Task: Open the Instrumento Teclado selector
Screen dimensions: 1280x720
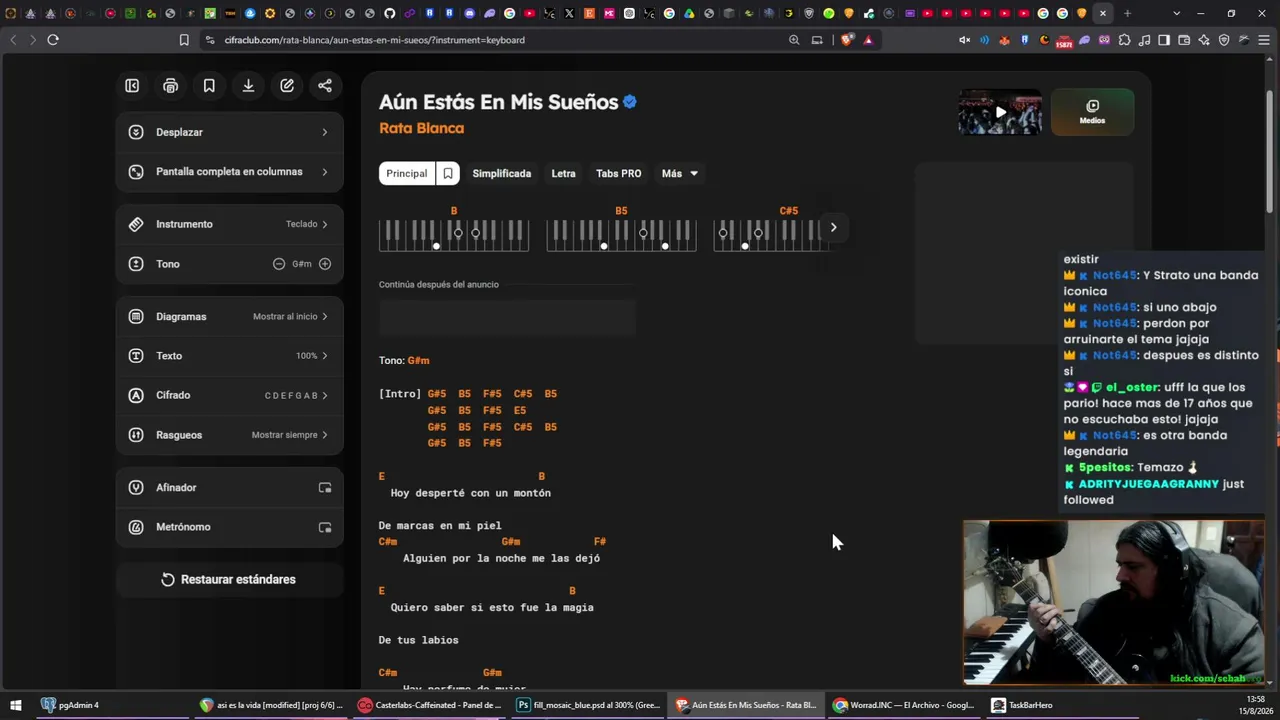Action: point(230,224)
